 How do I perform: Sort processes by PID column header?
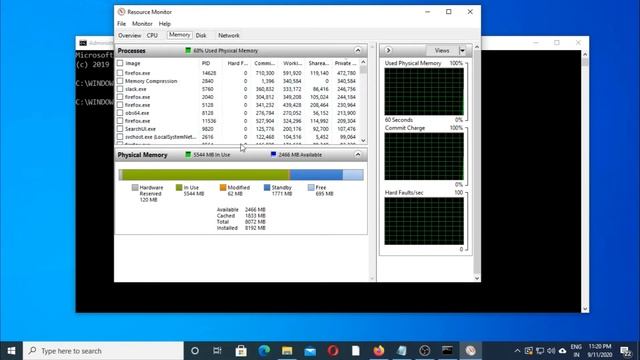pos(206,63)
